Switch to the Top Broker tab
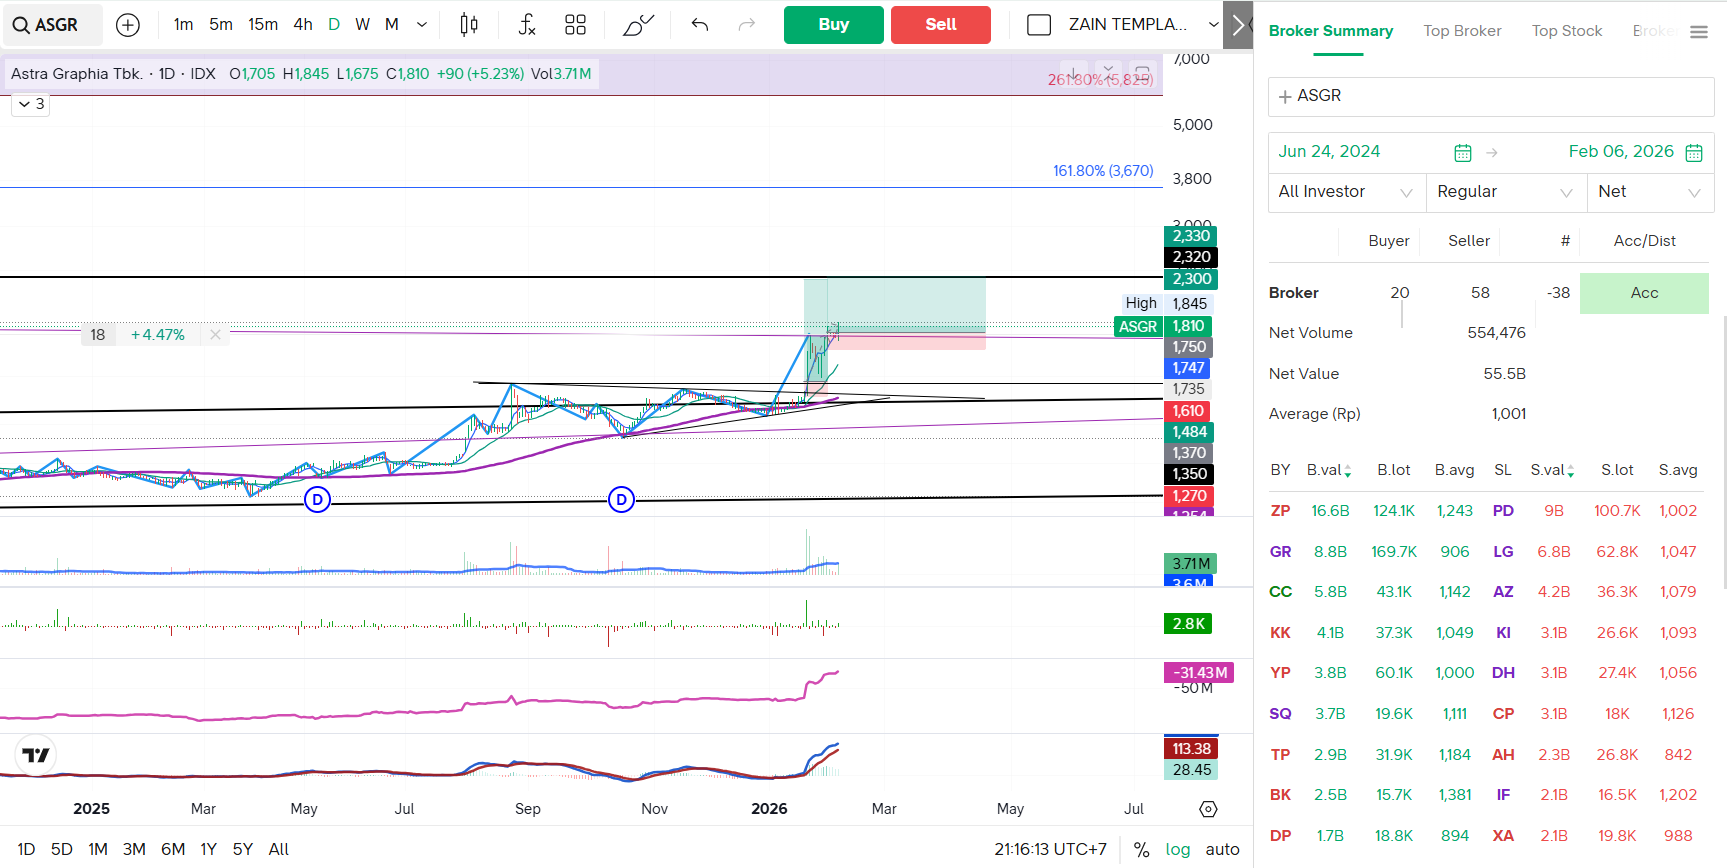Image resolution: width=1727 pixels, height=868 pixels. (1463, 31)
